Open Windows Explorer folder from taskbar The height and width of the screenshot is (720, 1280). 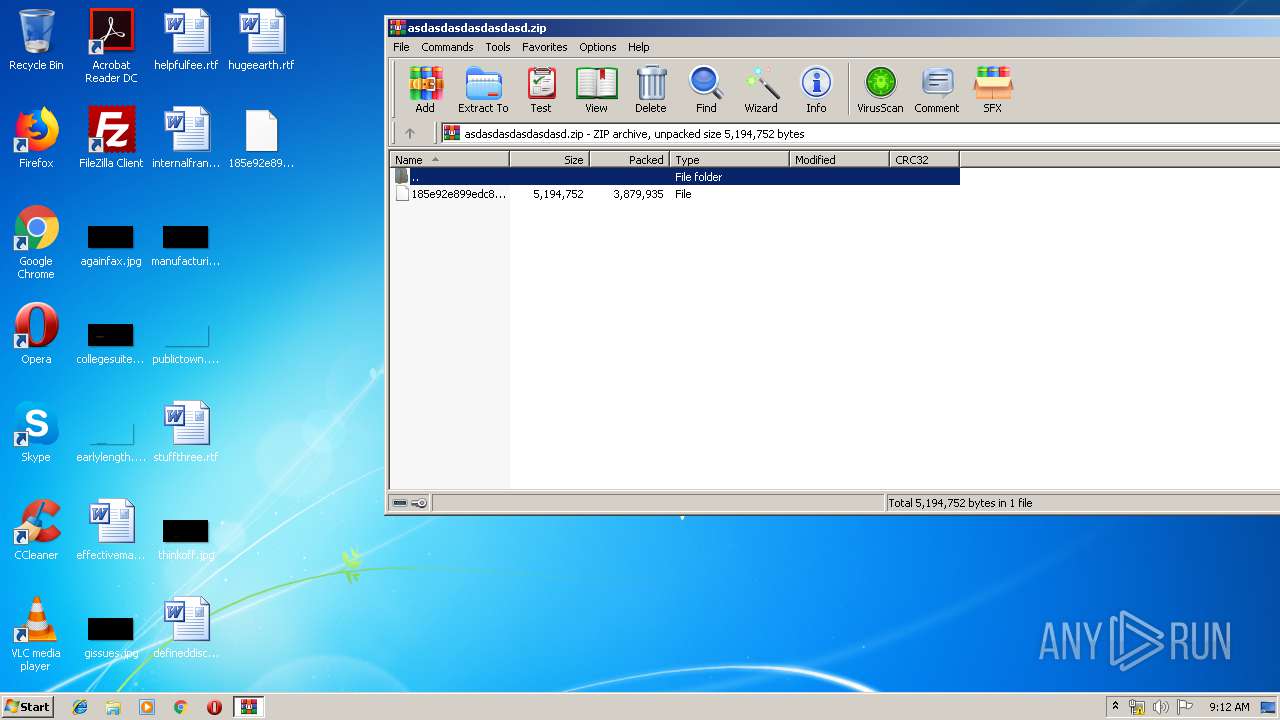tap(113, 707)
